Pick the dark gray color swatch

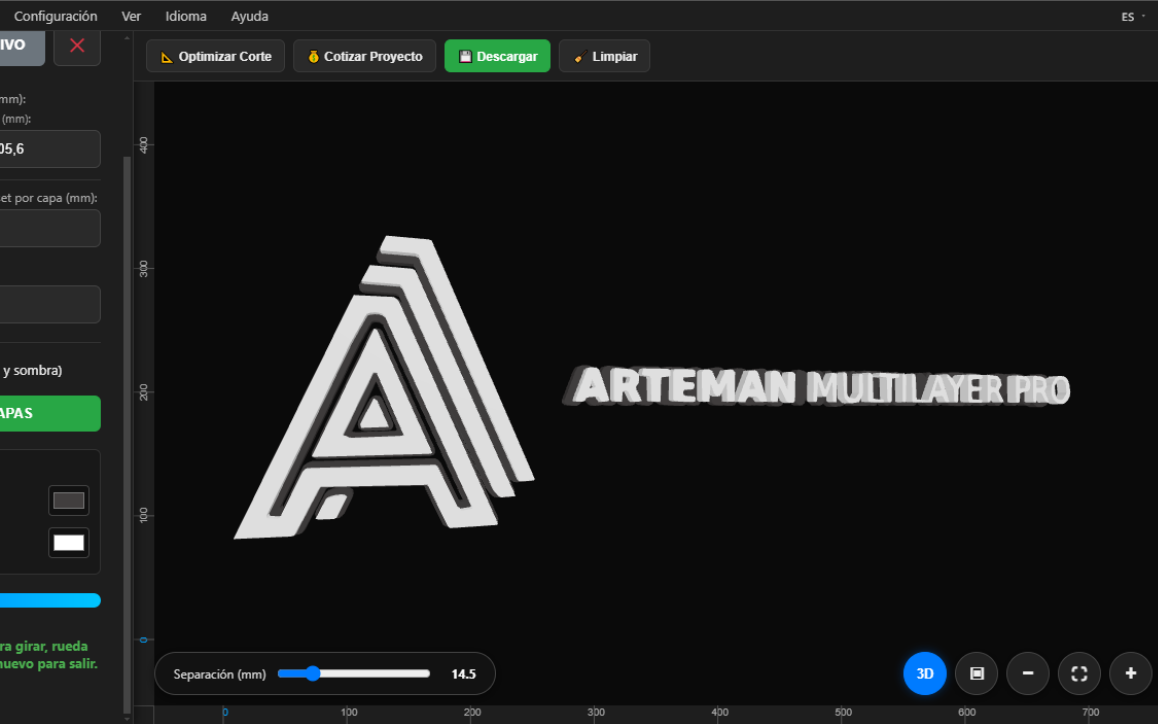point(69,501)
